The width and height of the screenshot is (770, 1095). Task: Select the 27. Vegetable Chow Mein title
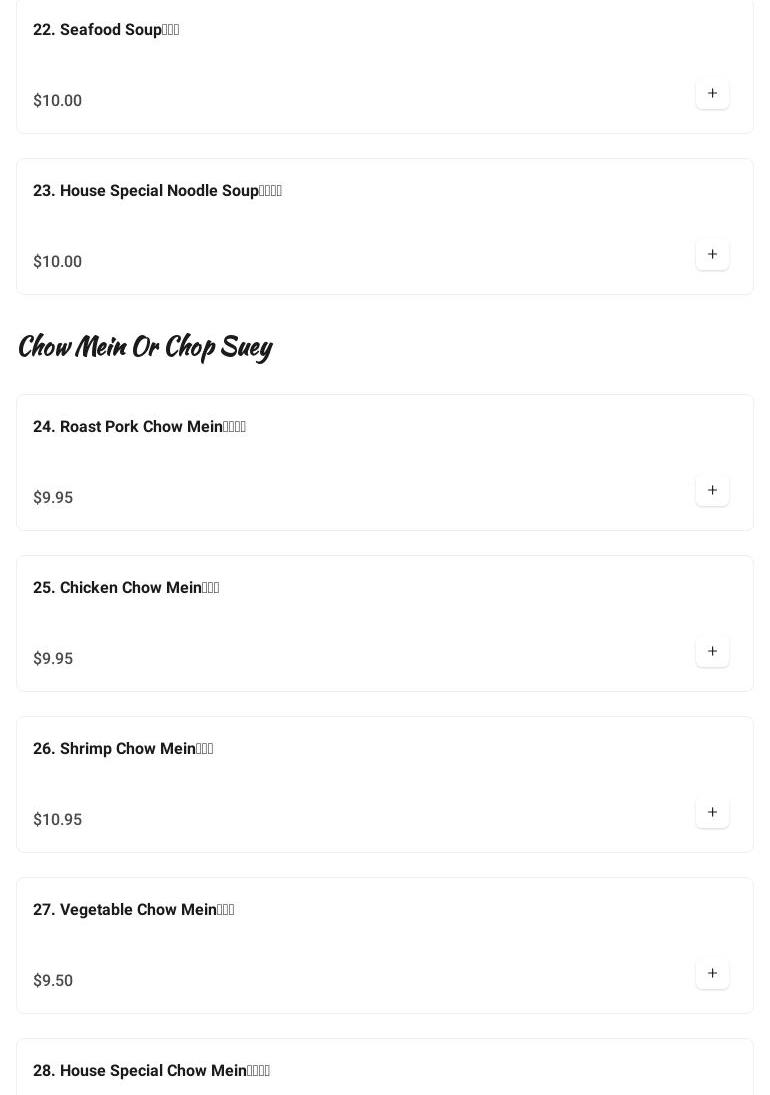pyautogui.click(x=133, y=910)
